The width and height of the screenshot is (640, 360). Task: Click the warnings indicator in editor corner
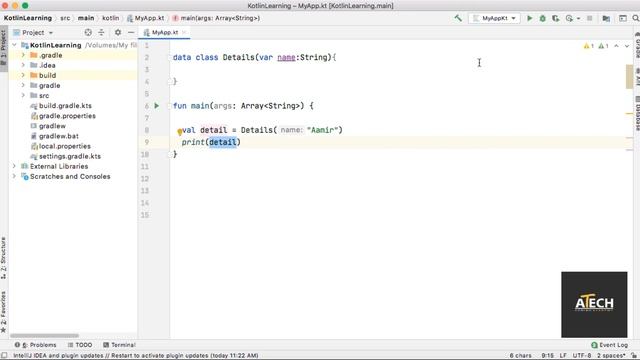pos(596,46)
